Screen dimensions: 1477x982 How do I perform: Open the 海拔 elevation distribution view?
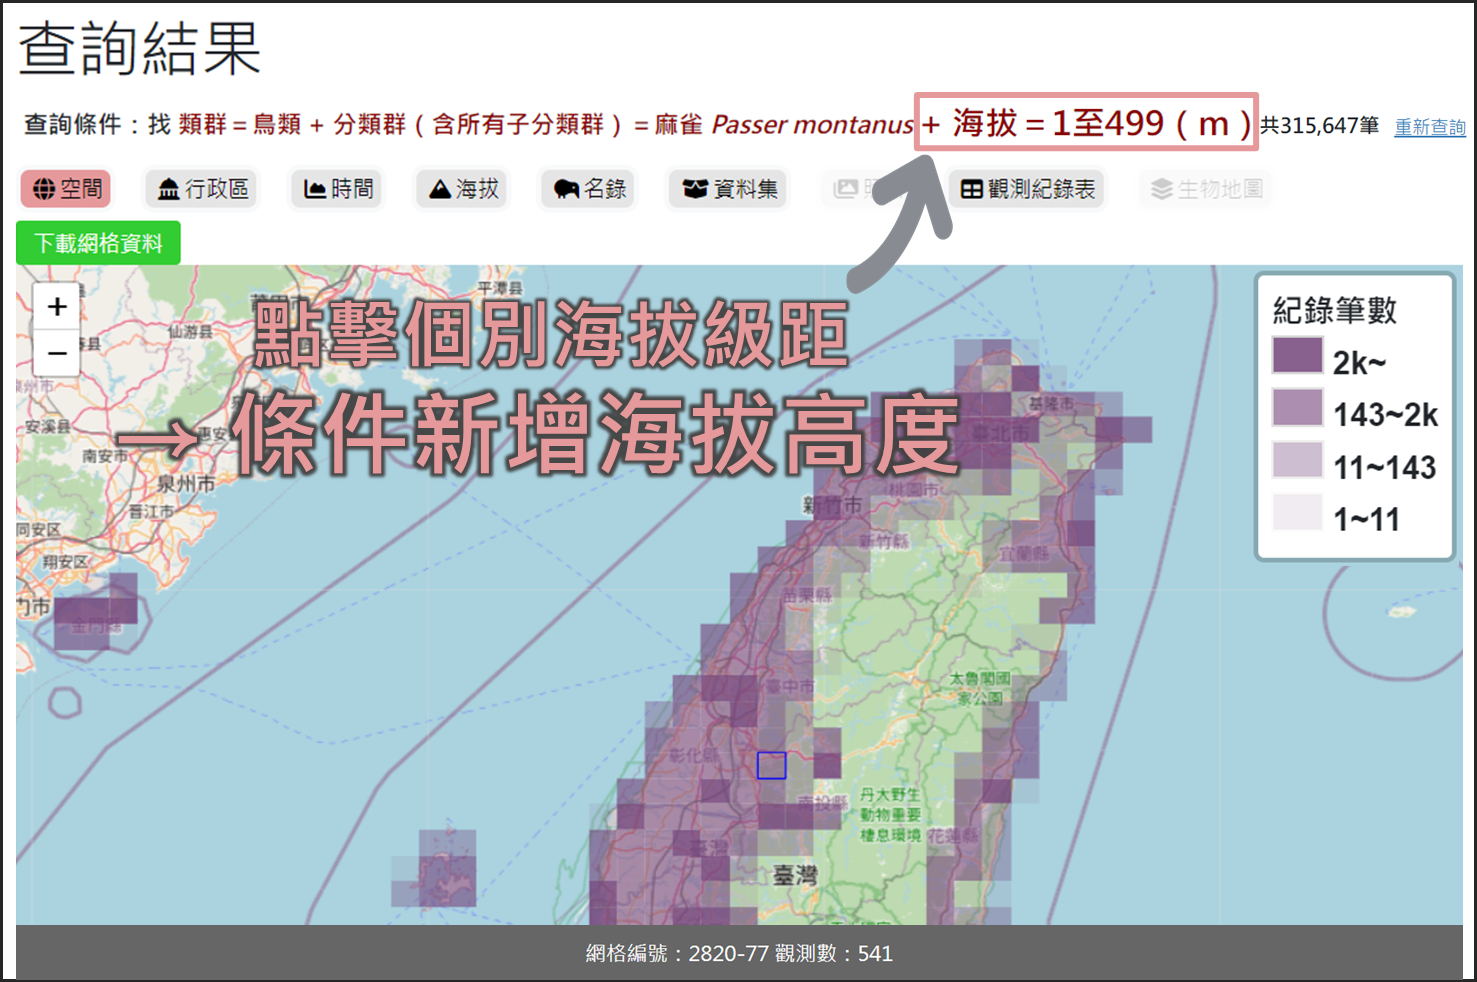point(461,189)
